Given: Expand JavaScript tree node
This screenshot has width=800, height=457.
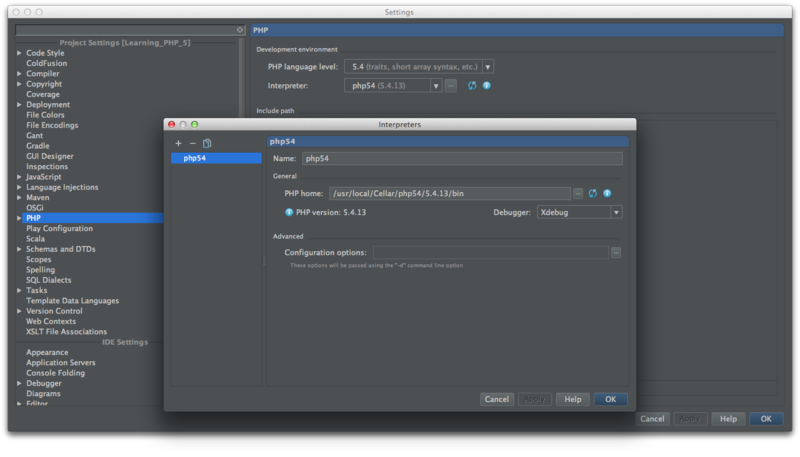Looking at the screenshot, I should point(19,177).
